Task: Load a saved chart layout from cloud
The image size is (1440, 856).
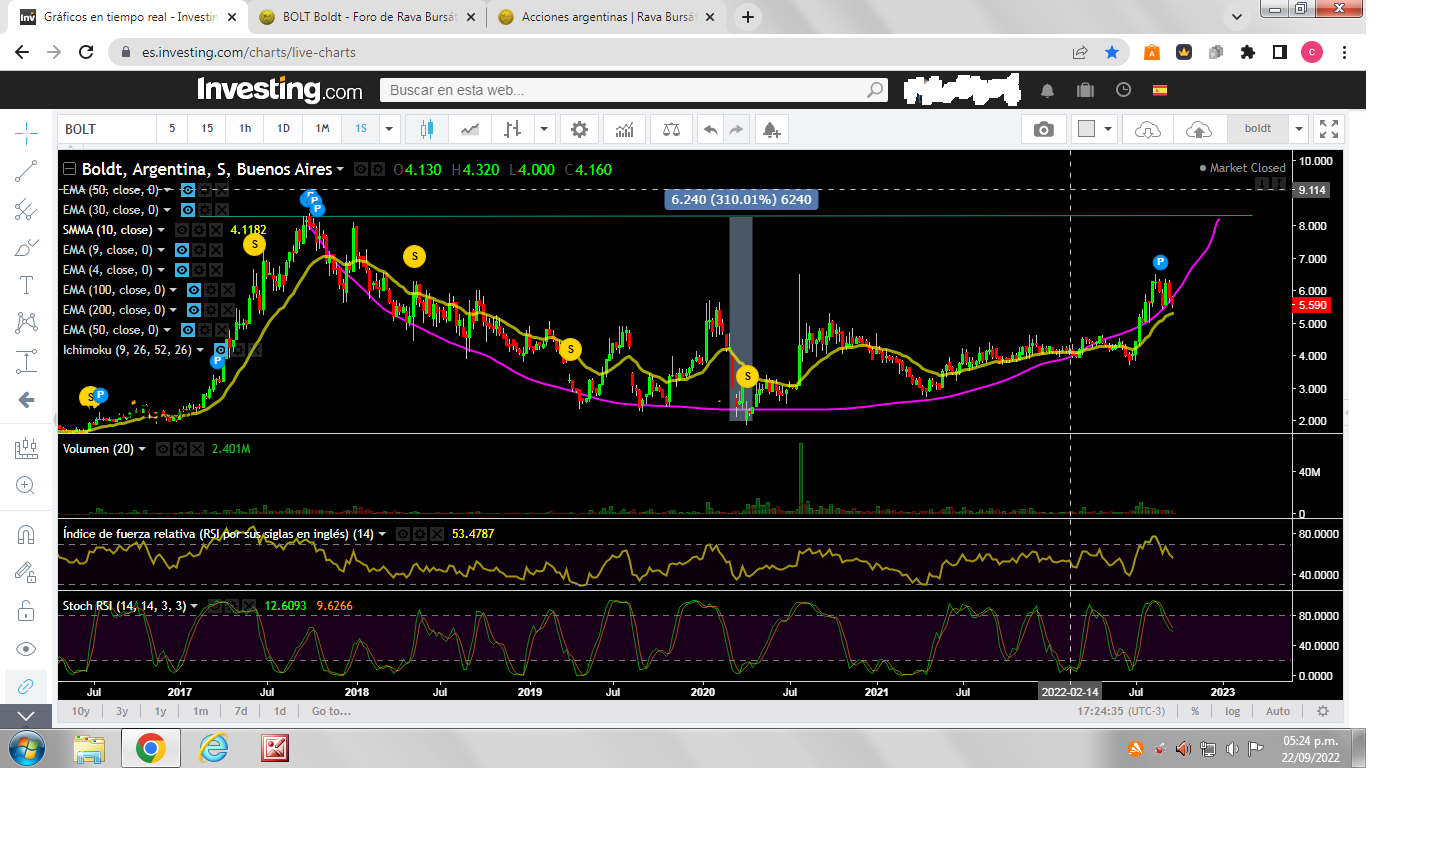Action: pyautogui.click(x=1147, y=129)
